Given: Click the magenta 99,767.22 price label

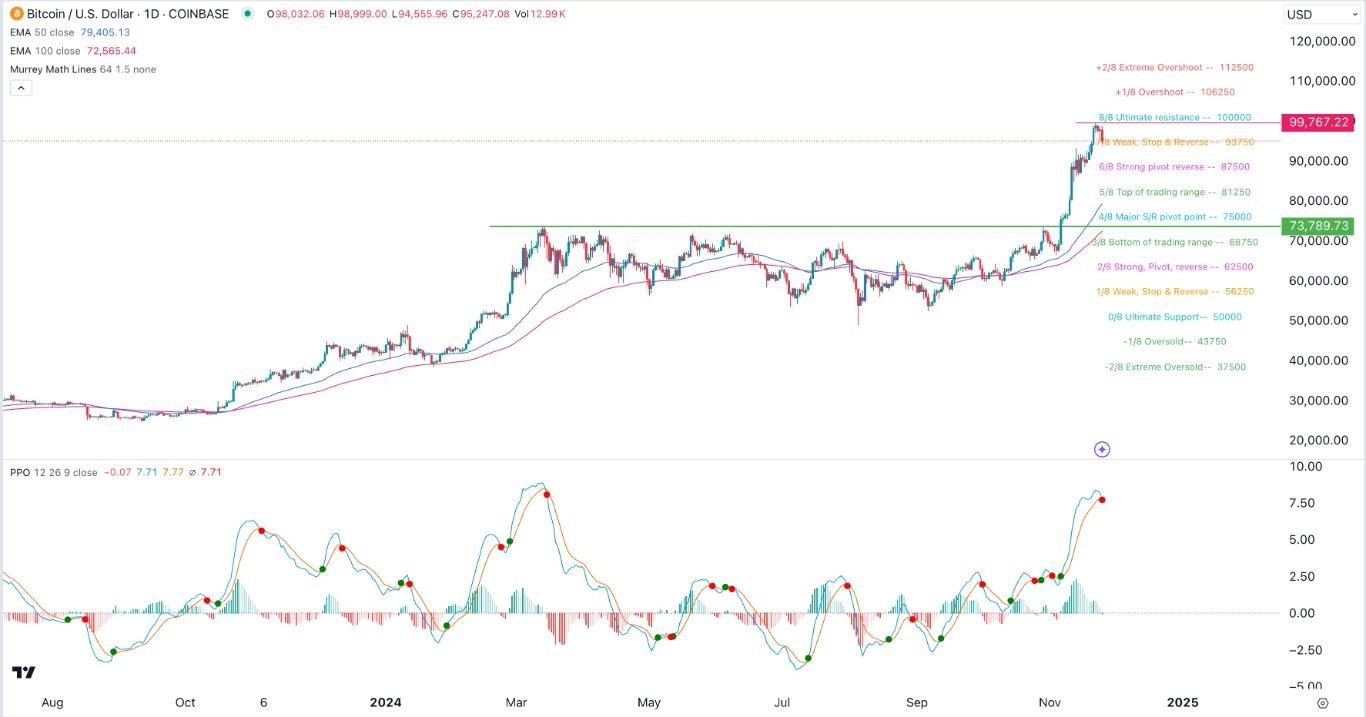Looking at the screenshot, I should tap(1318, 122).
